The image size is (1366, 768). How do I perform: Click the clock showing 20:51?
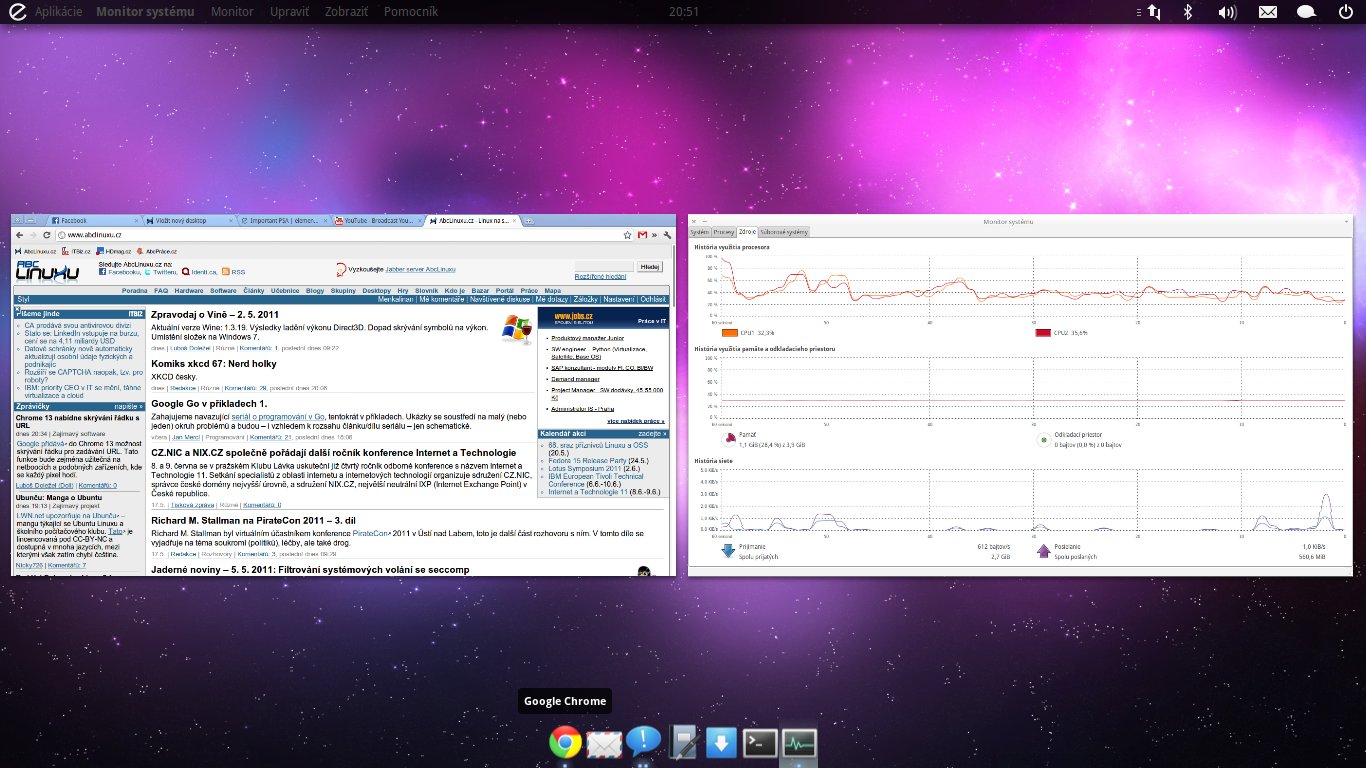click(683, 12)
